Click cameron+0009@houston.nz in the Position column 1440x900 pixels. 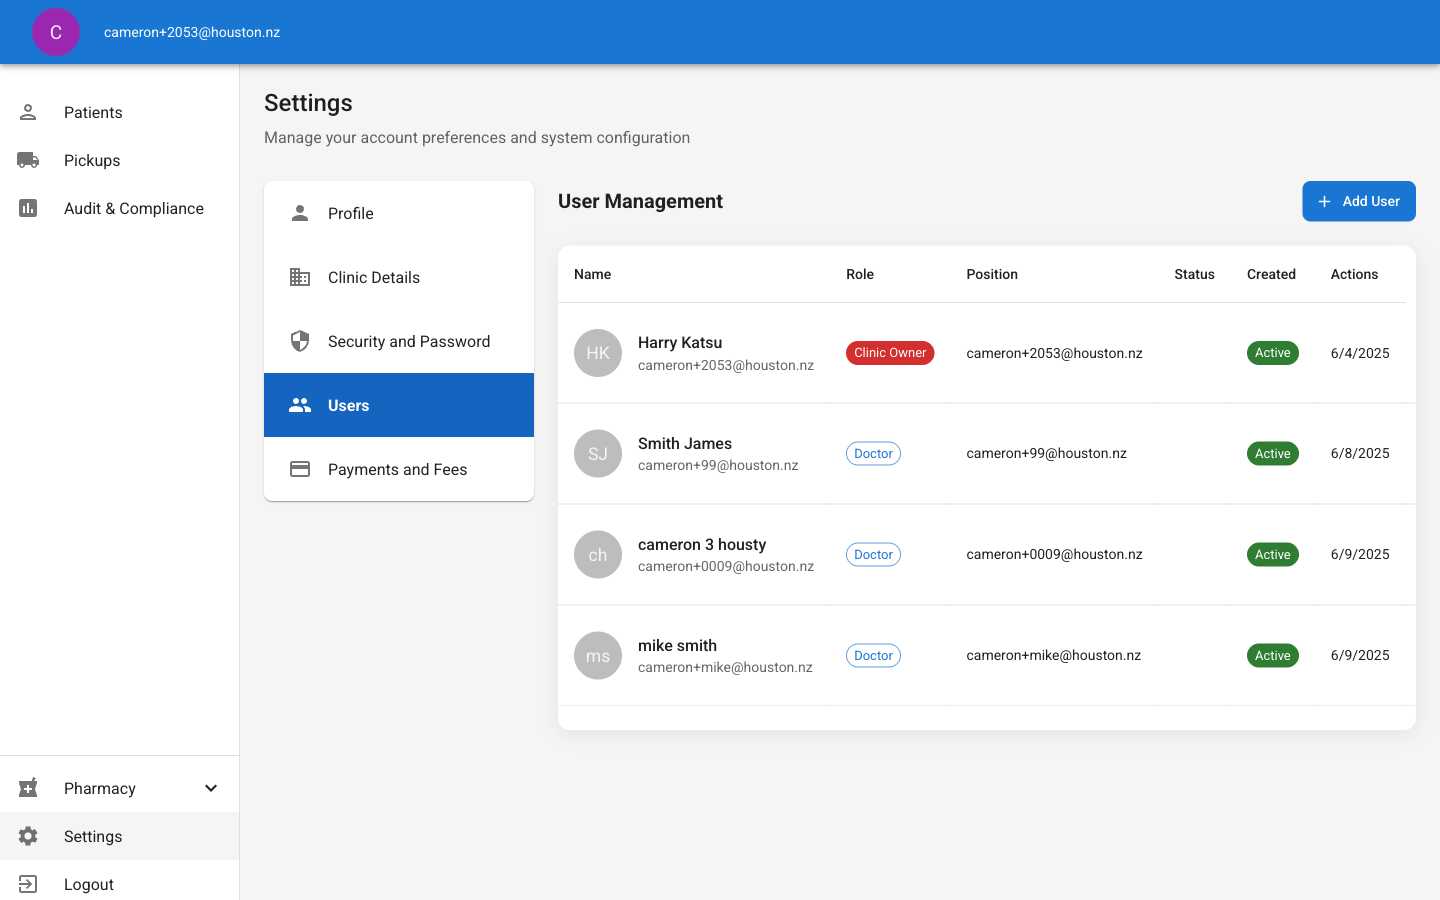pos(1054,555)
